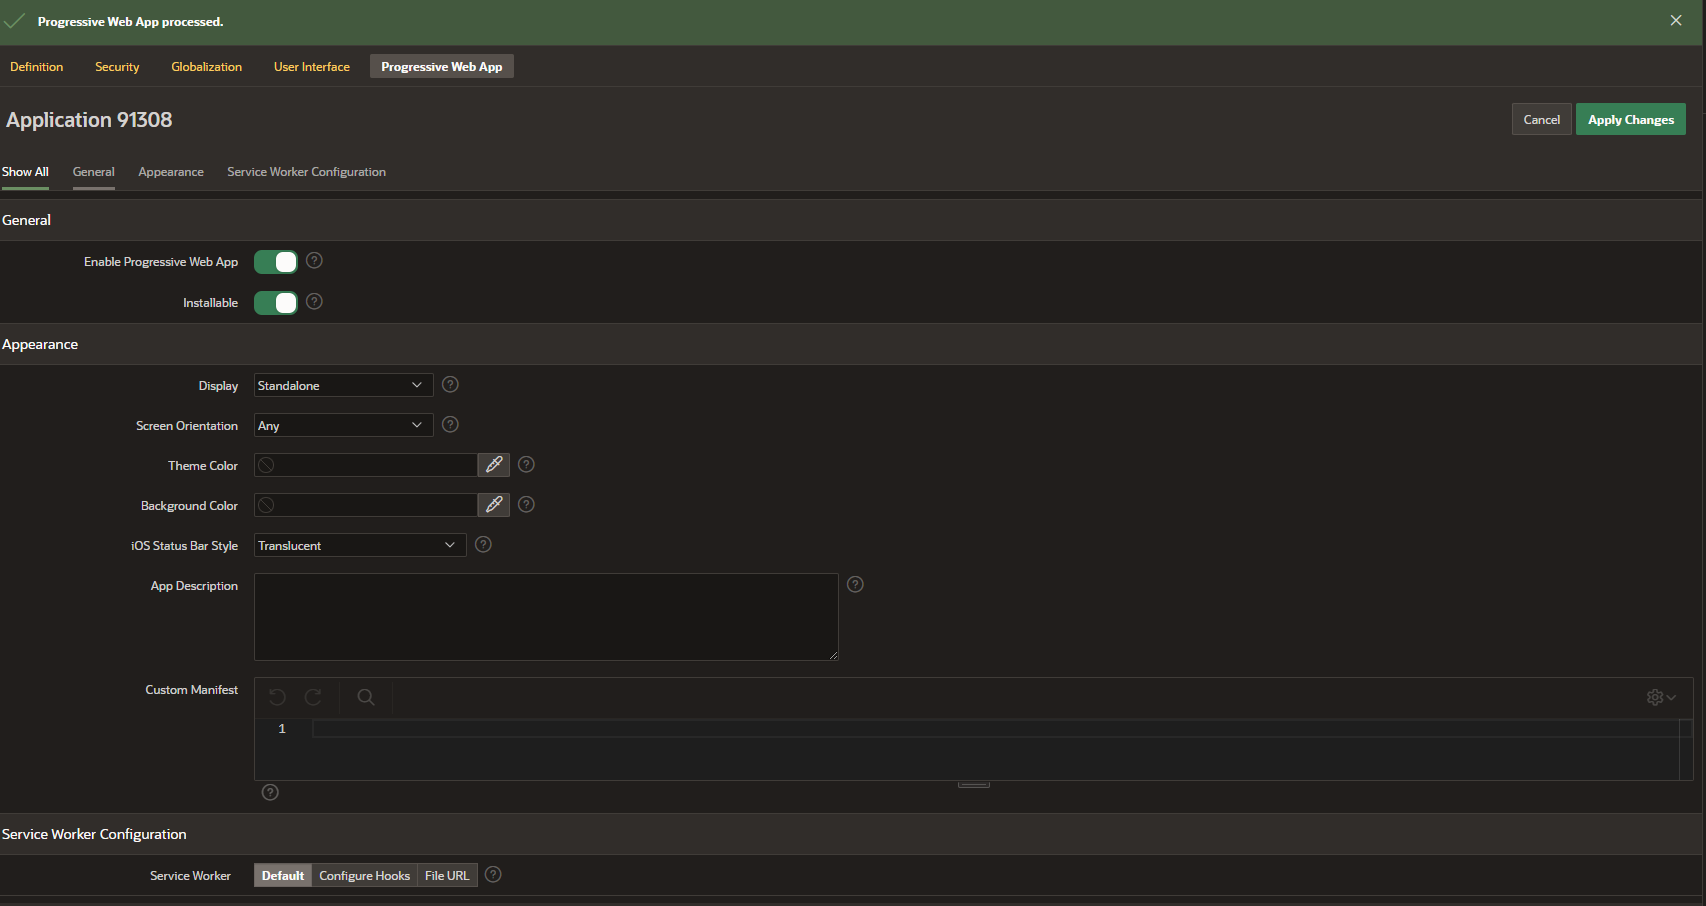Select General sub-tab
1706x906 pixels.
tap(94, 172)
